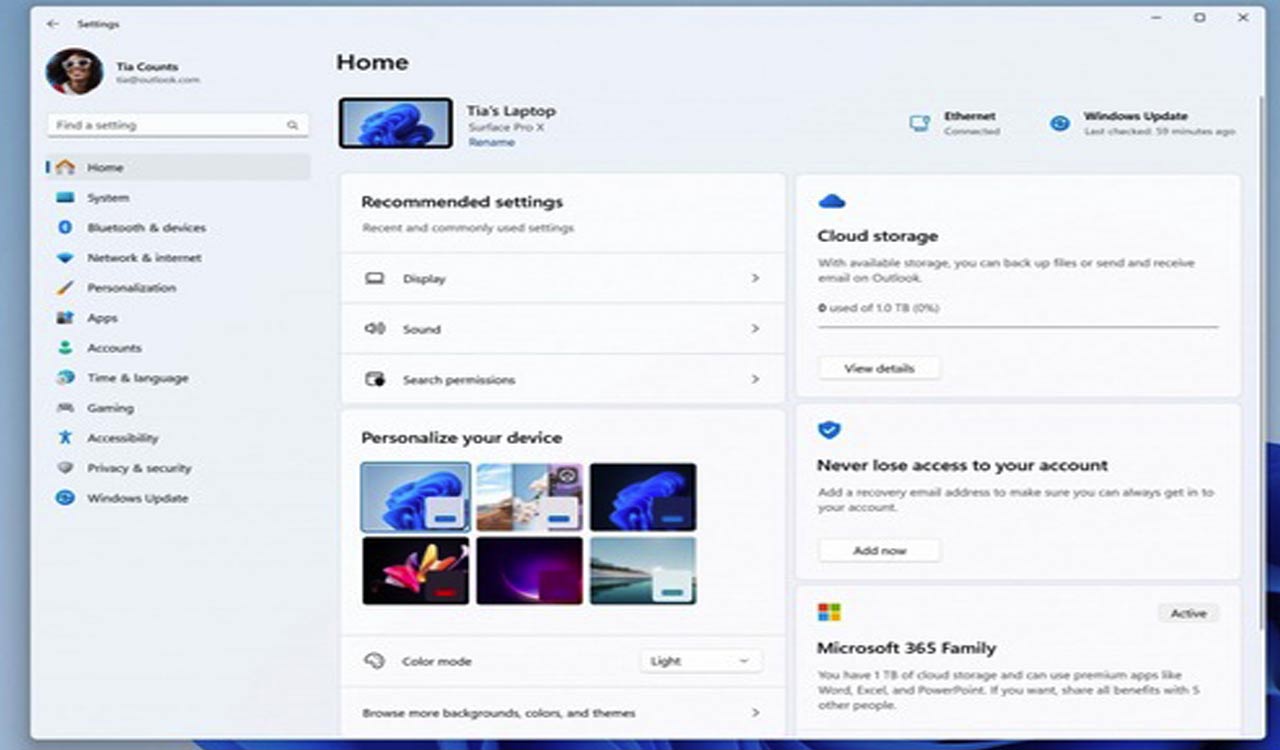Open the Color mode dropdown
The image size is (1280, 750).
coord(700,661)
